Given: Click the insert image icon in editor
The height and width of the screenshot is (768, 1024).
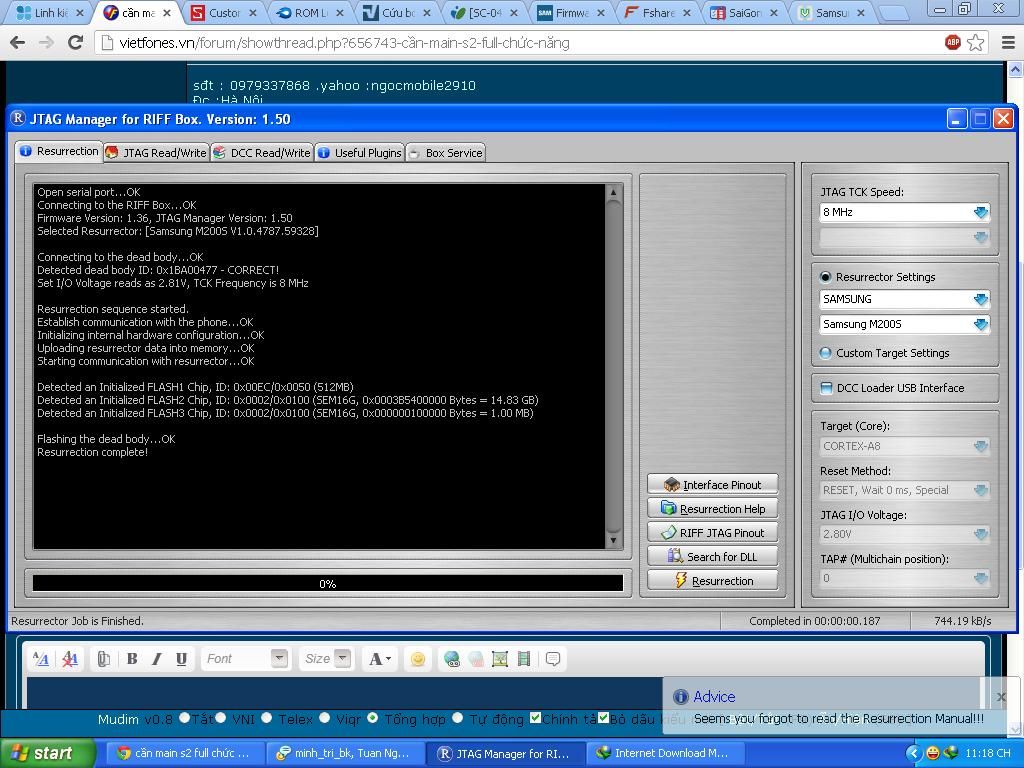Looking at the screenshot, I should tap(500, 659).
